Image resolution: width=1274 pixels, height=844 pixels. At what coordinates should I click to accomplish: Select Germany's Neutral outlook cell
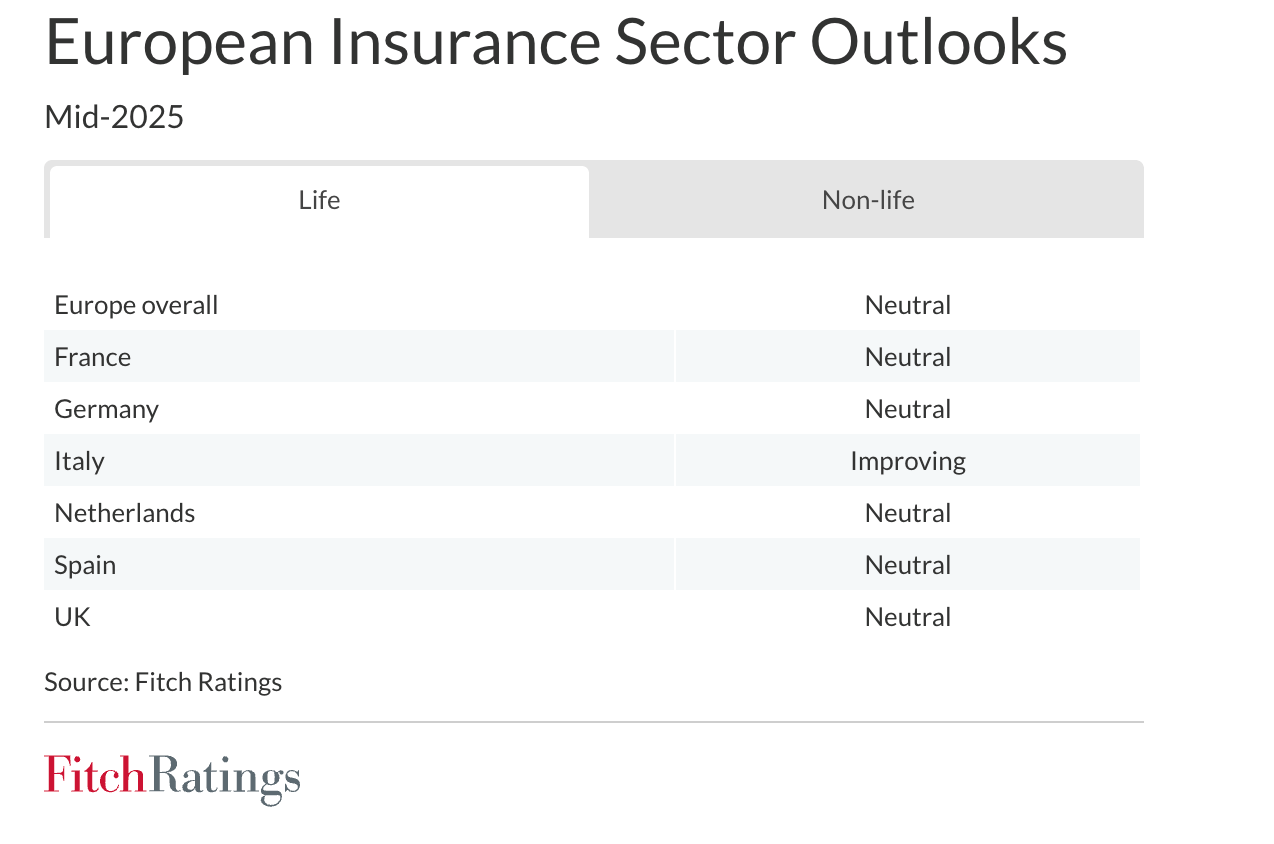[x=908, y=409]
